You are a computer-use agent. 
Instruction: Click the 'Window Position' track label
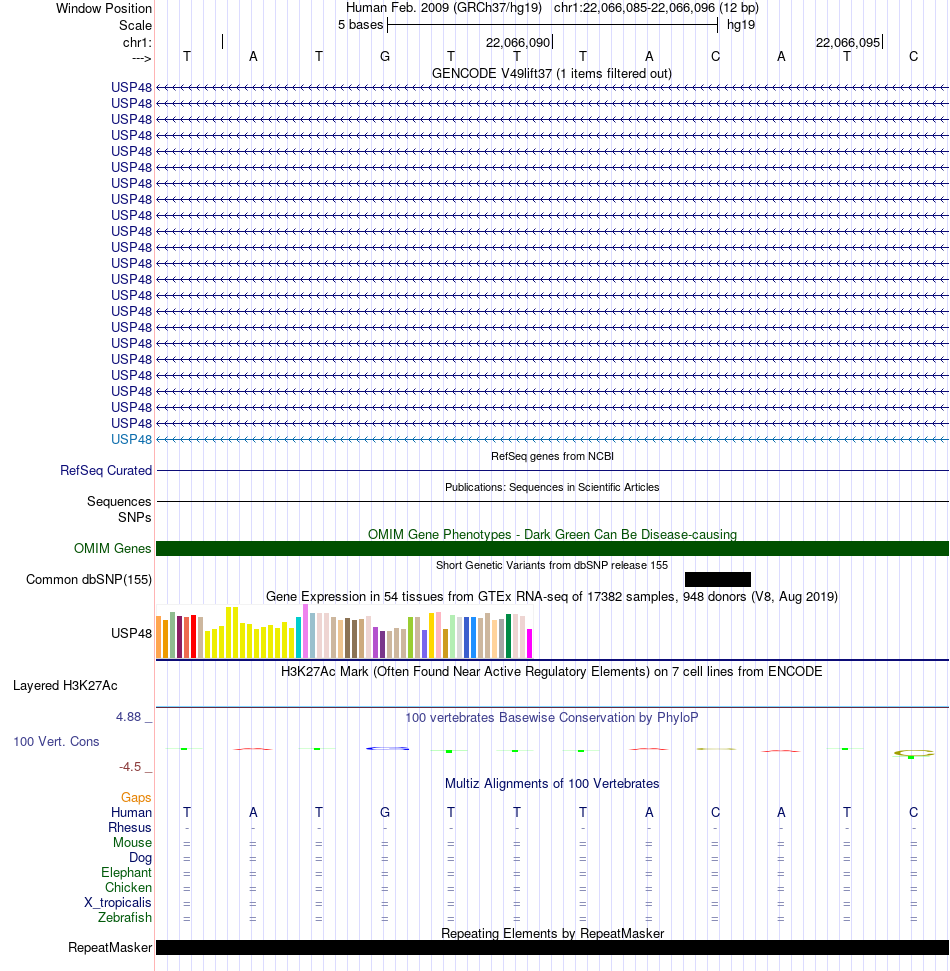[103, 9]
